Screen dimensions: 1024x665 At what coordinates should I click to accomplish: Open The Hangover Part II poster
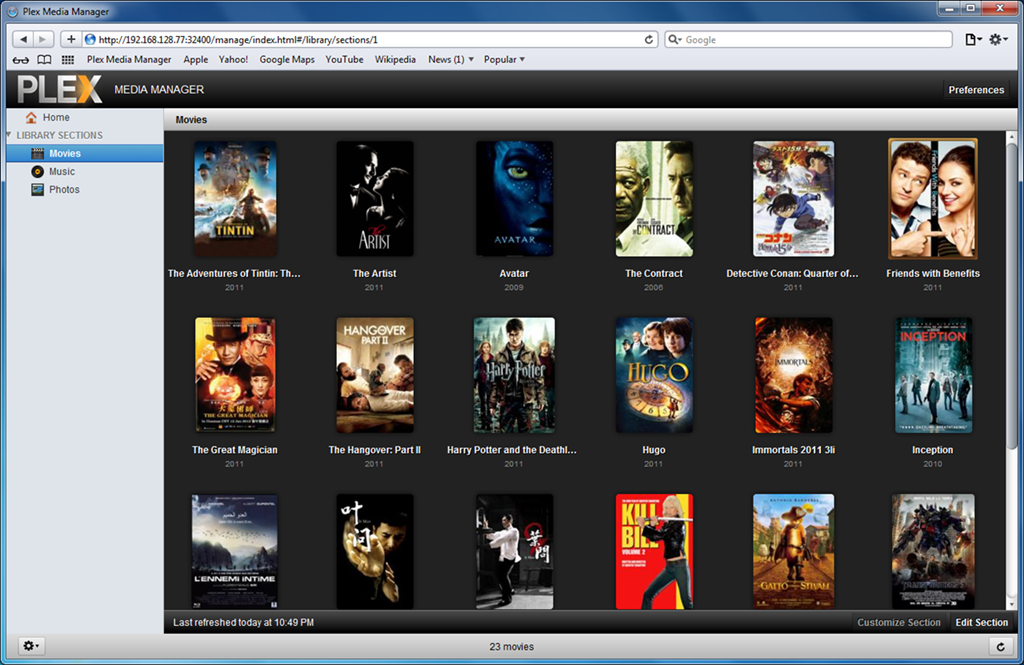coord(375,375)
